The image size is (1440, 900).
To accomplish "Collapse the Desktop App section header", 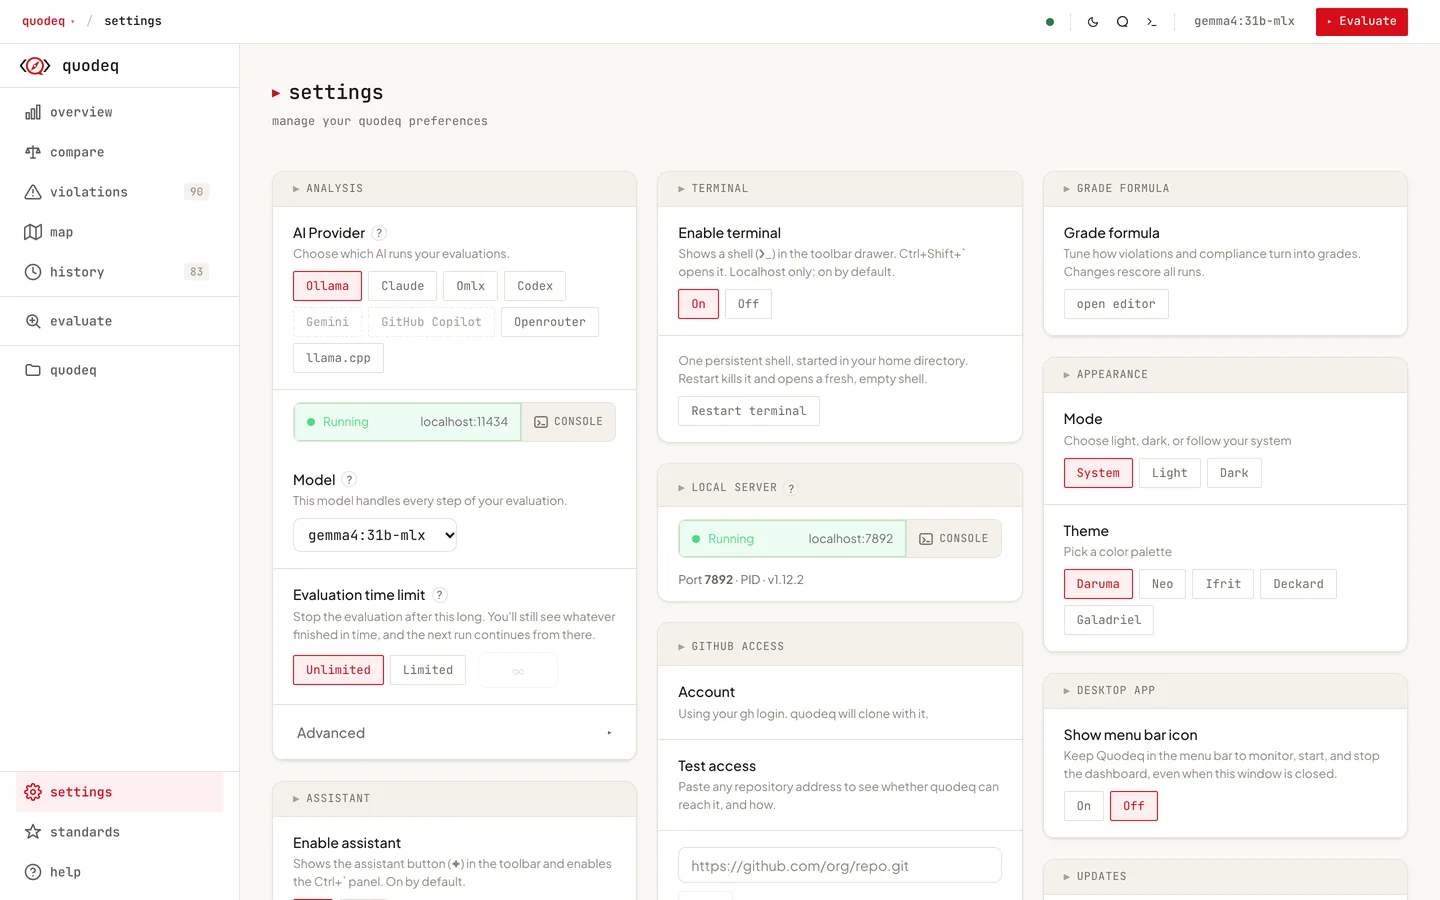I will [x=1225, y=691].
